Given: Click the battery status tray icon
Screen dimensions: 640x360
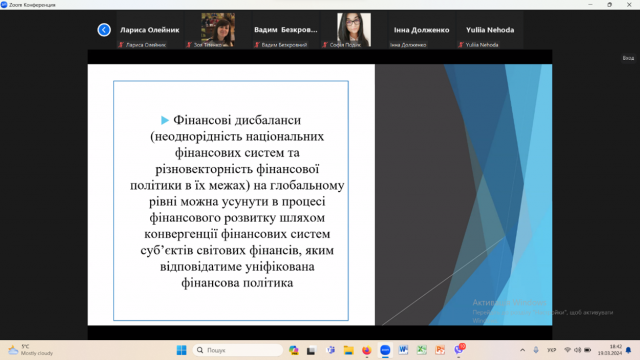Looking at the screenshot, I should (587, 350).
